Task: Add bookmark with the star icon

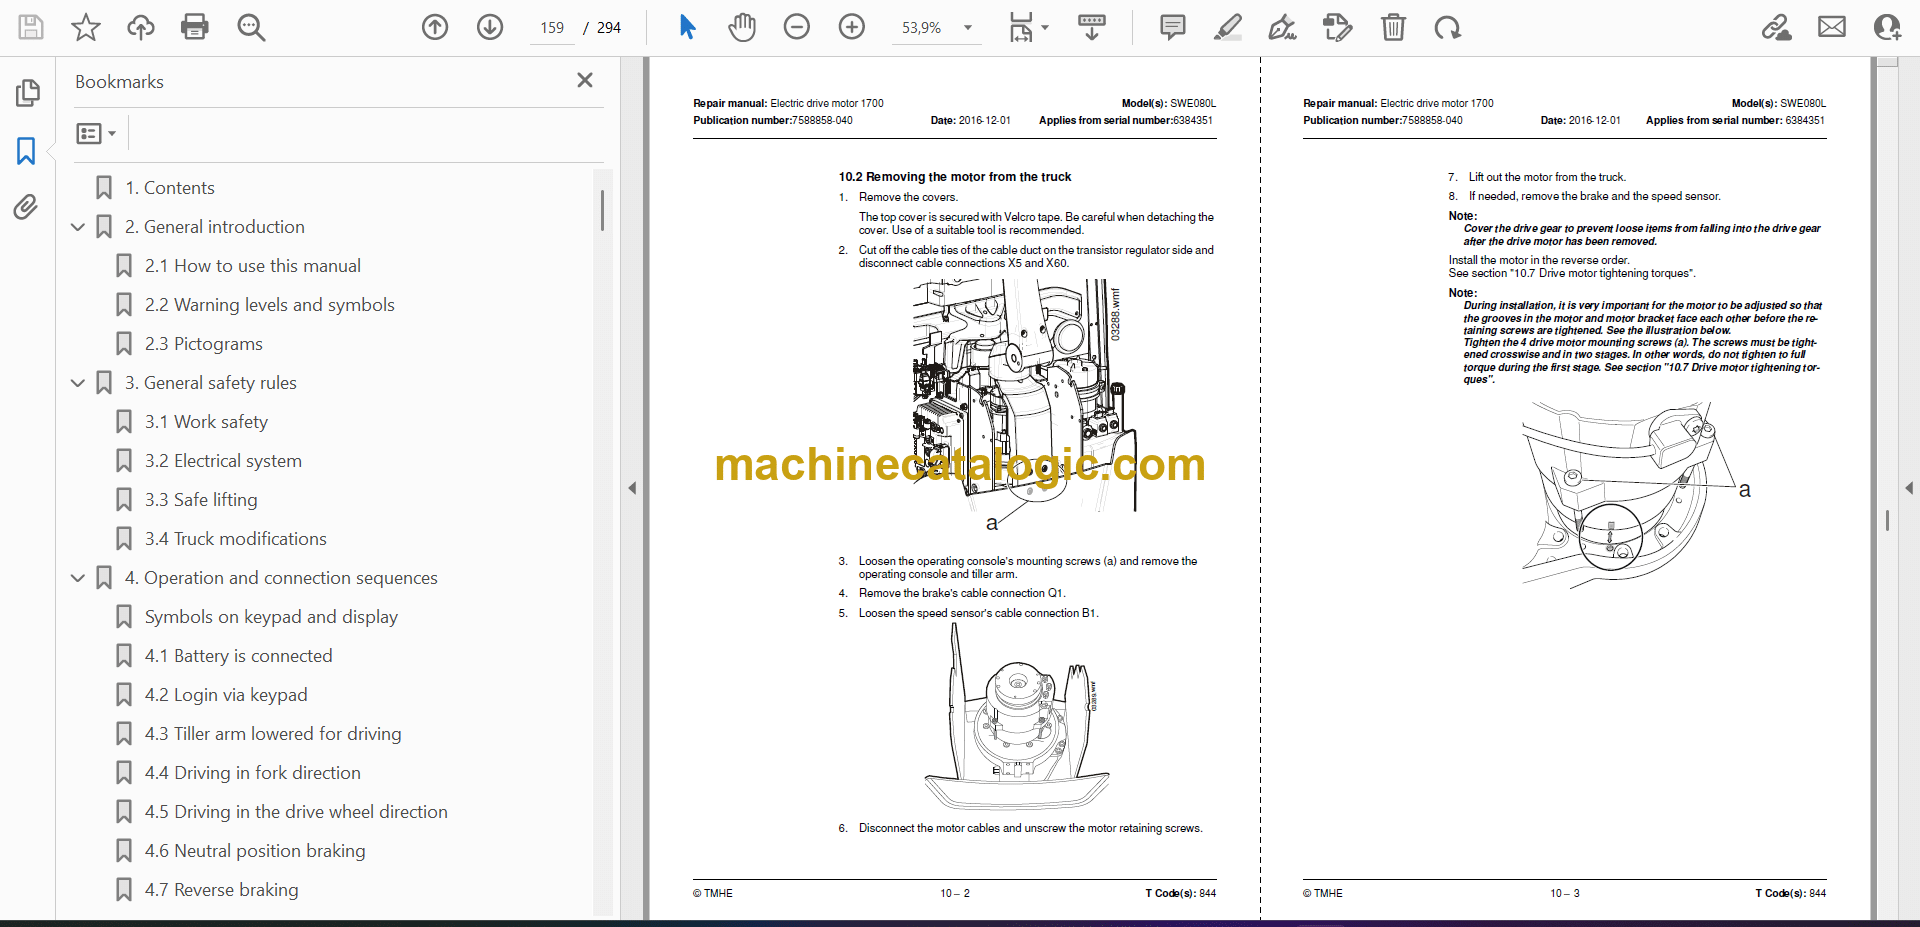Action: (86, 27)
